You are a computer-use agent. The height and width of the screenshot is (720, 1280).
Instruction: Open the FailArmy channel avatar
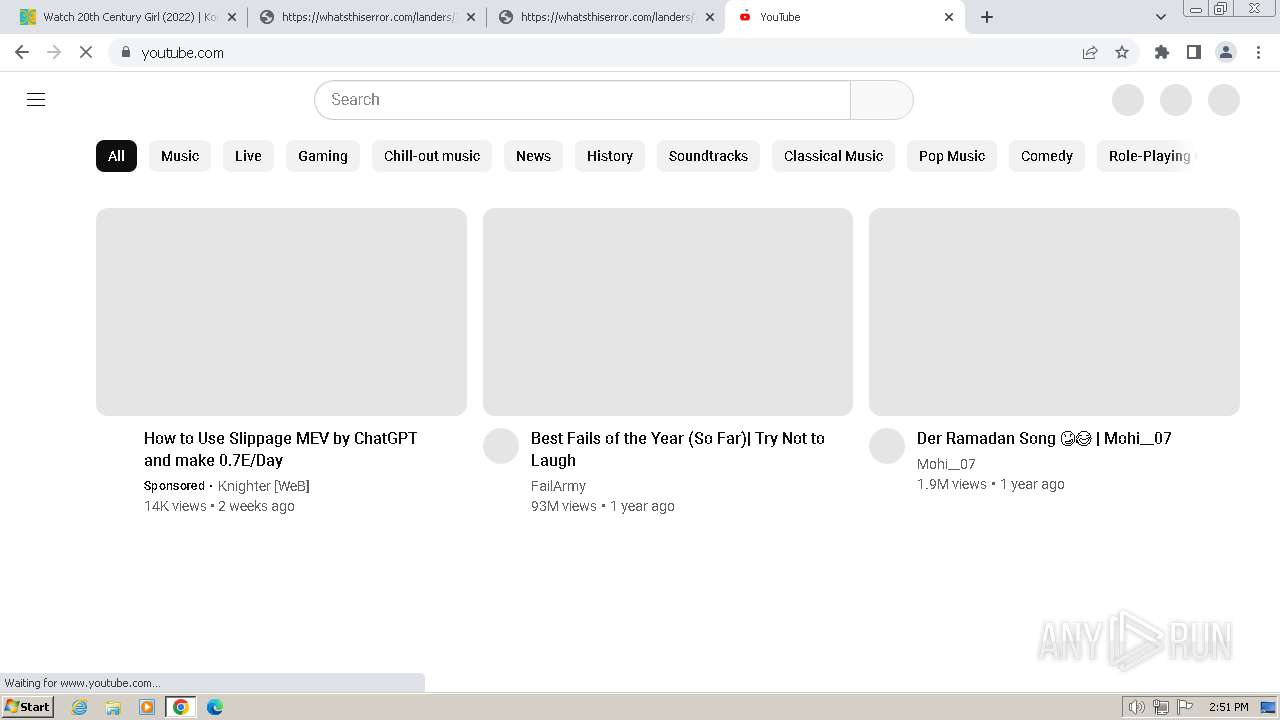click(501, 446)
